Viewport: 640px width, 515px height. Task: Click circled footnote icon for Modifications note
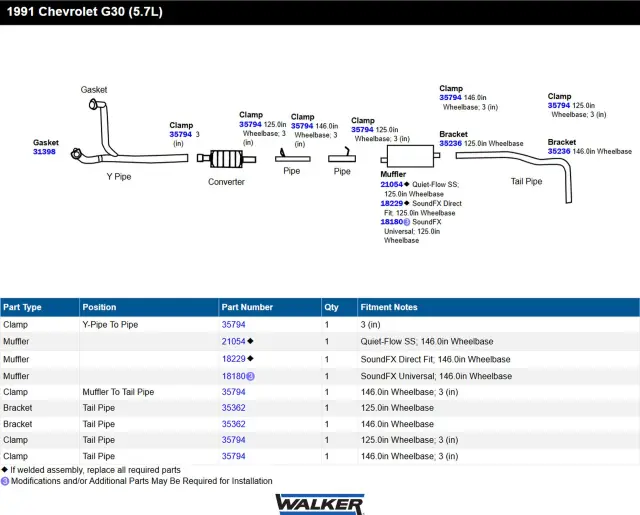5,481
